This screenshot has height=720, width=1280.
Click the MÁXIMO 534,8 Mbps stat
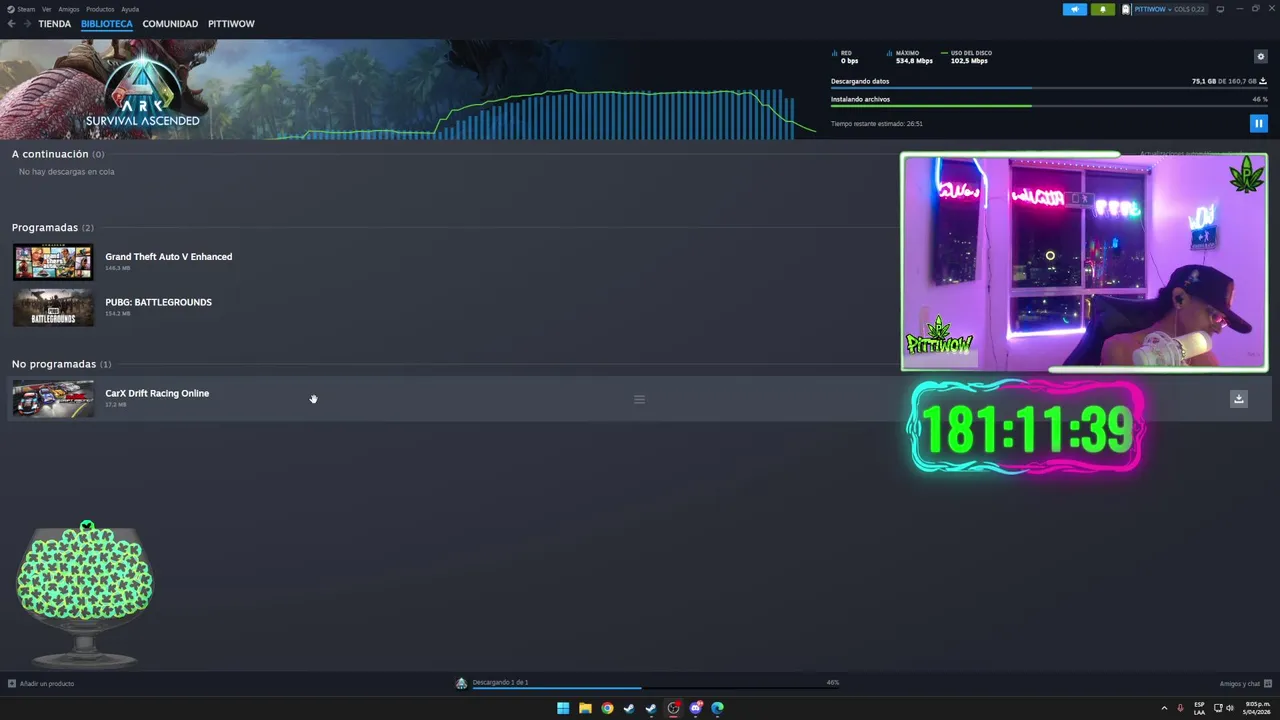point(910,57)
